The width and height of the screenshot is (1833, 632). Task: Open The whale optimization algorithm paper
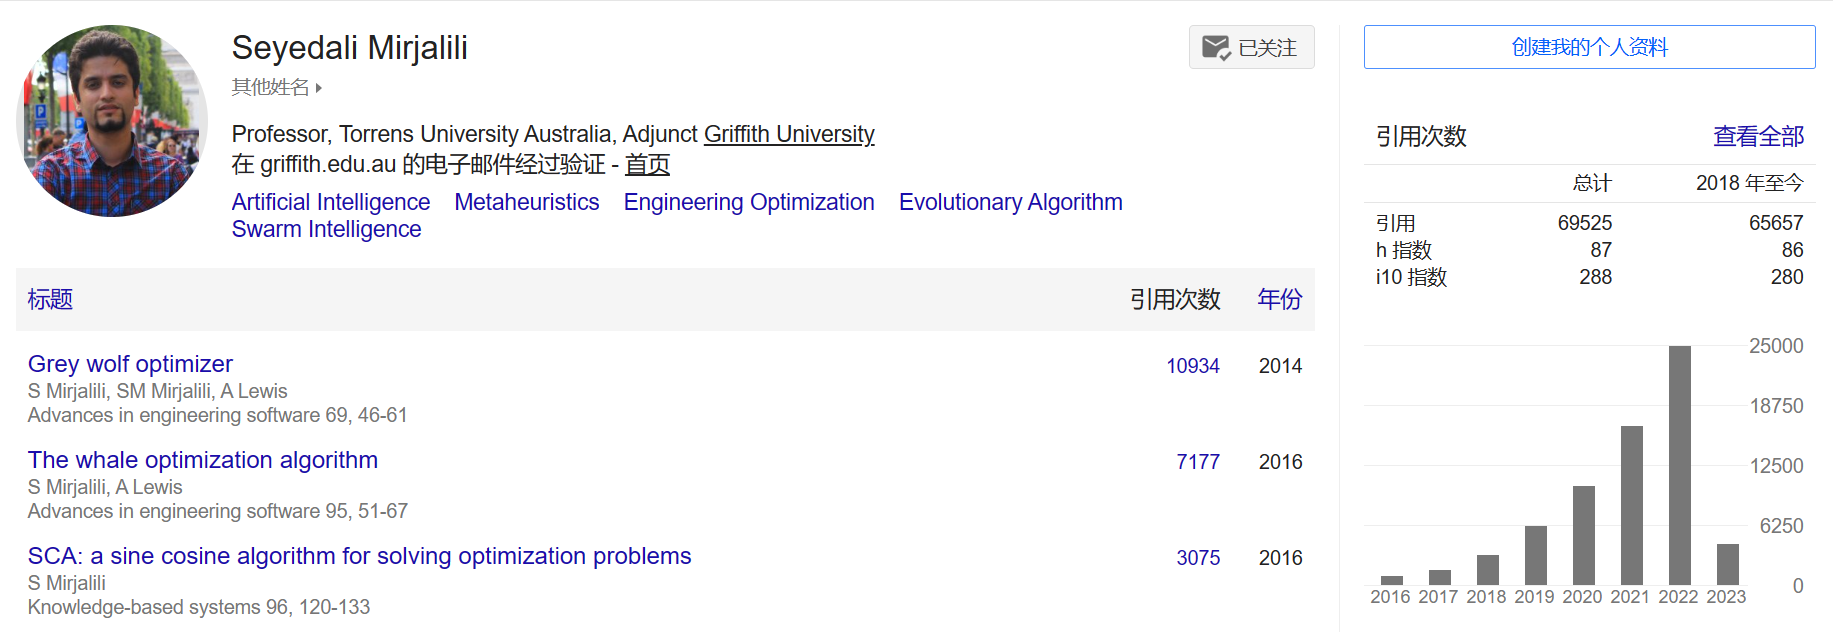[203, 460]
